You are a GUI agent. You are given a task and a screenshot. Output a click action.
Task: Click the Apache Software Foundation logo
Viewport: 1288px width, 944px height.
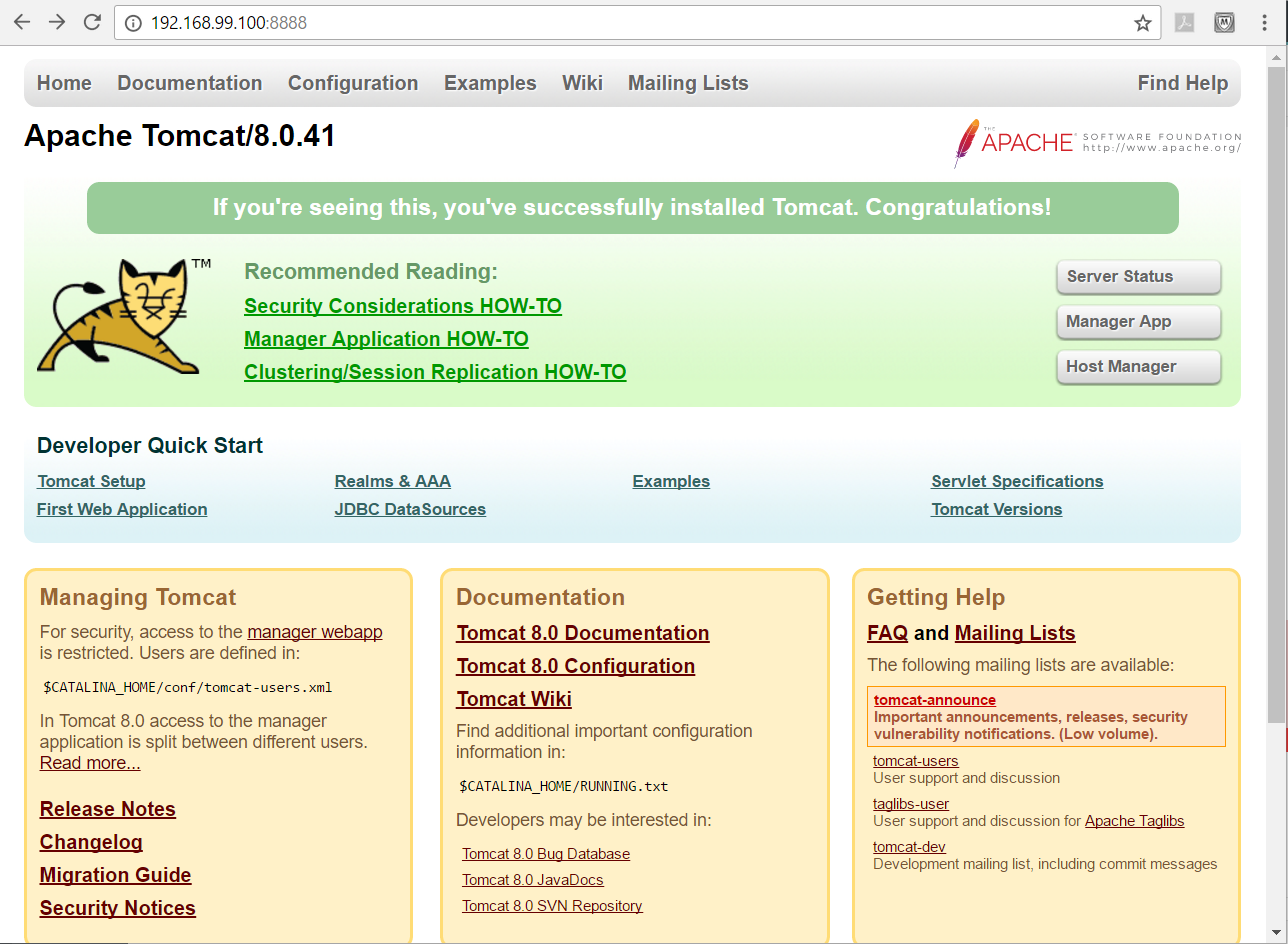pos(1097,143)
